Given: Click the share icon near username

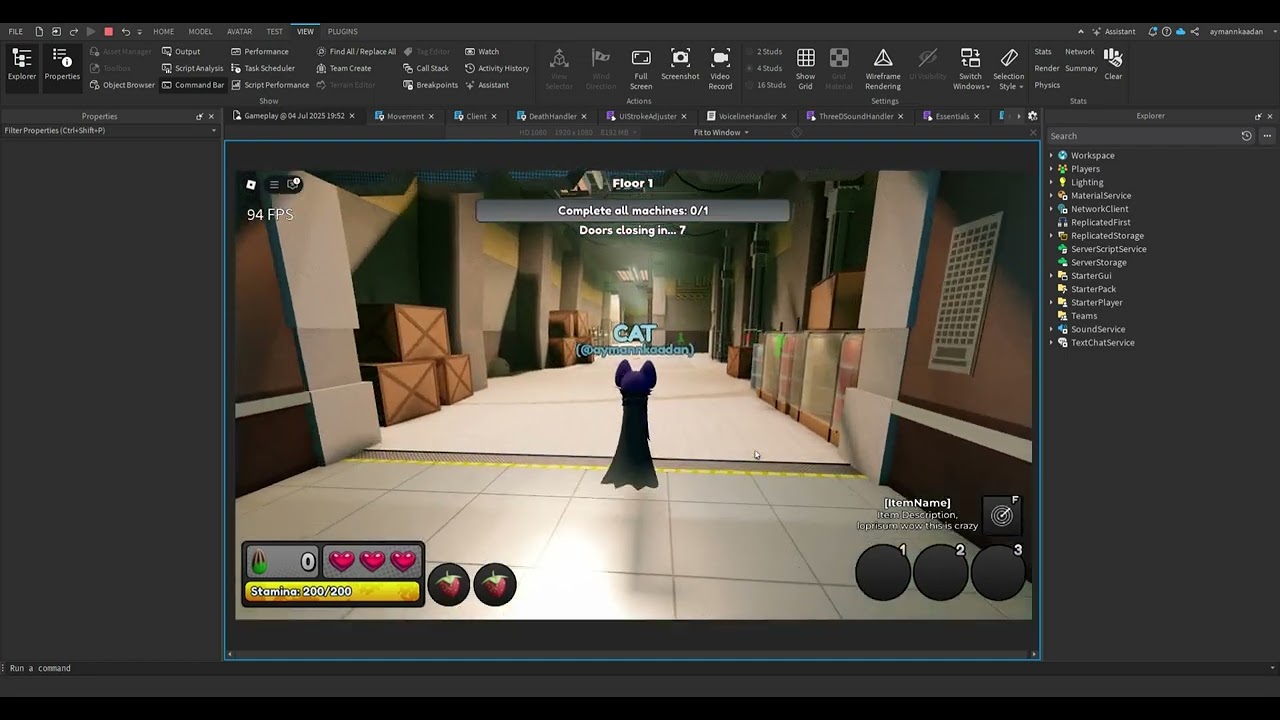Looking at the screenshot, I should (x=1195, y=31).
